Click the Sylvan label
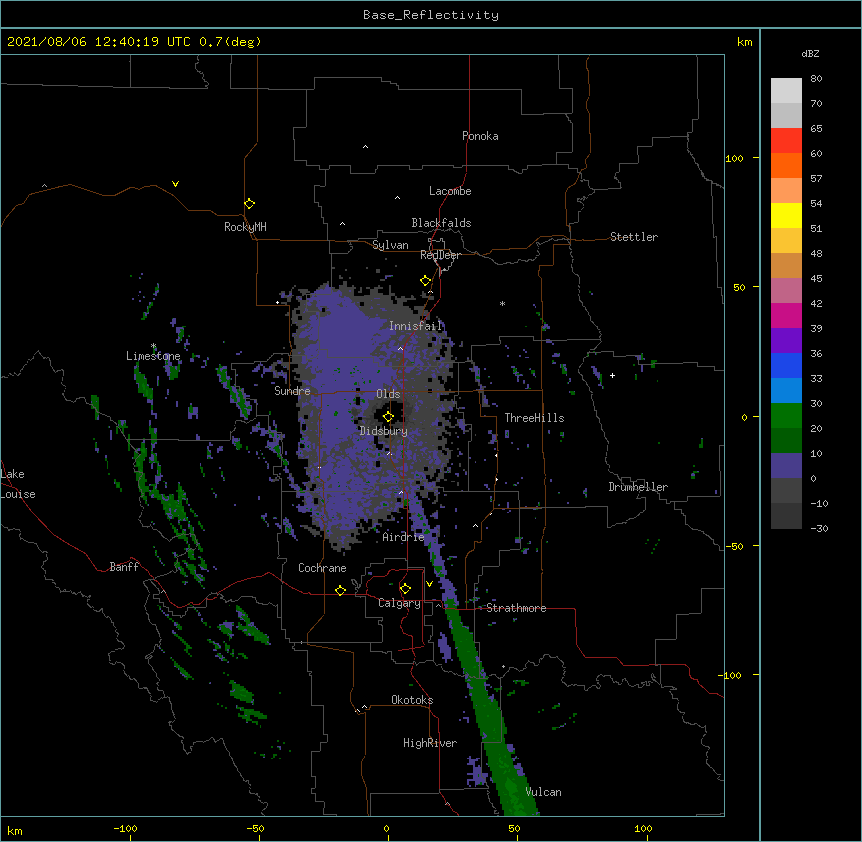 pos(390,245)
